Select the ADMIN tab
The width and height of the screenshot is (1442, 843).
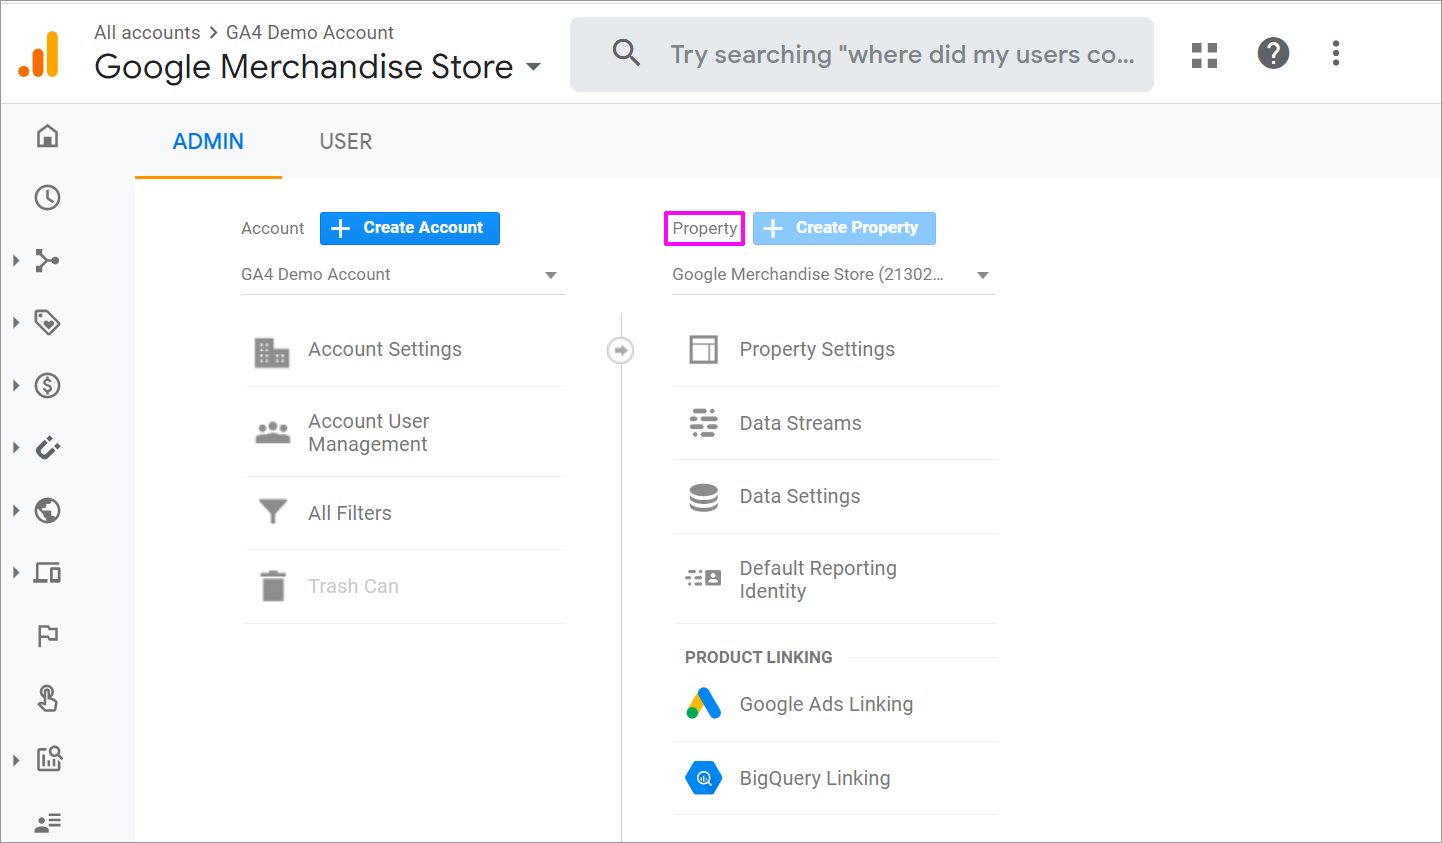tap(208, 142)
